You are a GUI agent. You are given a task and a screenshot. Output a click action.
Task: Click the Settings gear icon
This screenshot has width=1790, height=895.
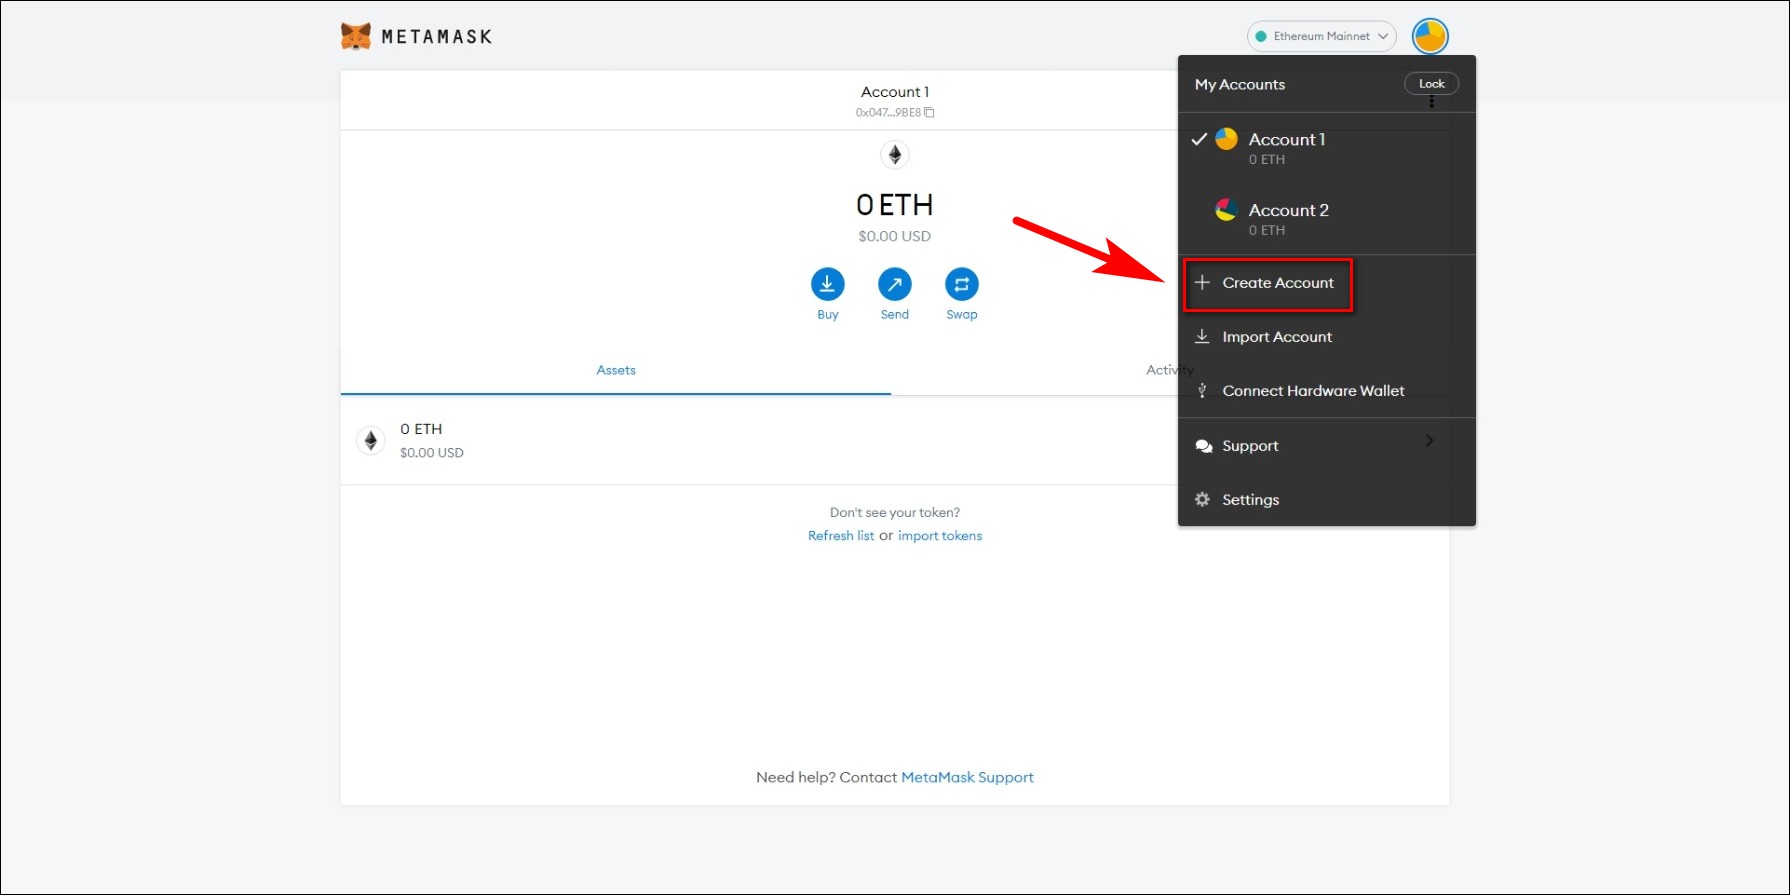[1203, 500]
